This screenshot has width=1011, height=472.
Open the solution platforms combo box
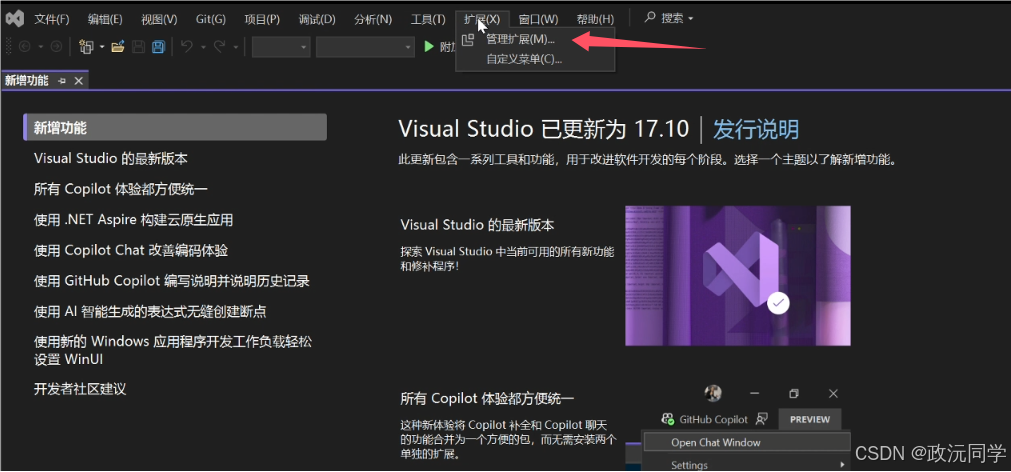coord(365,47)
